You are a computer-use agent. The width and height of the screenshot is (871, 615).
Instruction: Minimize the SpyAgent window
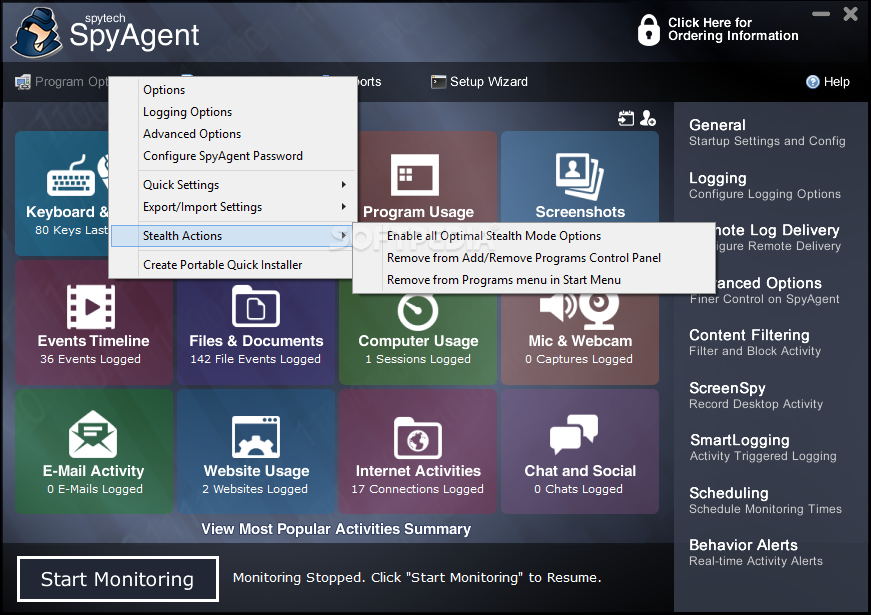821,14
